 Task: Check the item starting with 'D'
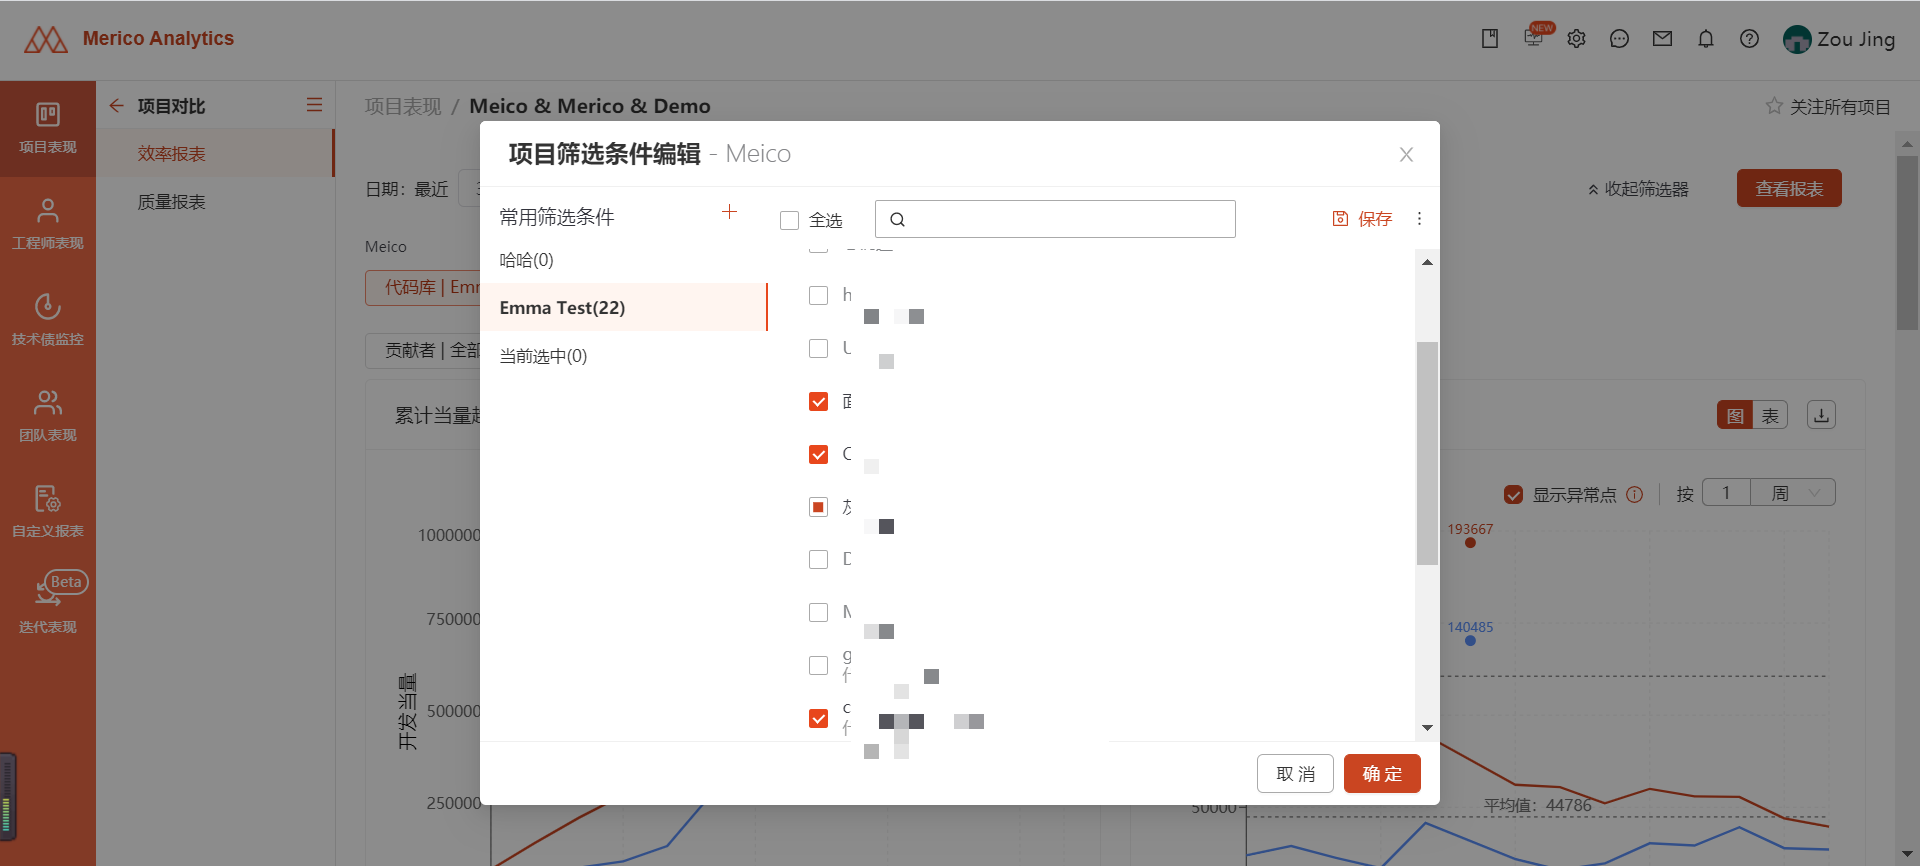(818, 559)
